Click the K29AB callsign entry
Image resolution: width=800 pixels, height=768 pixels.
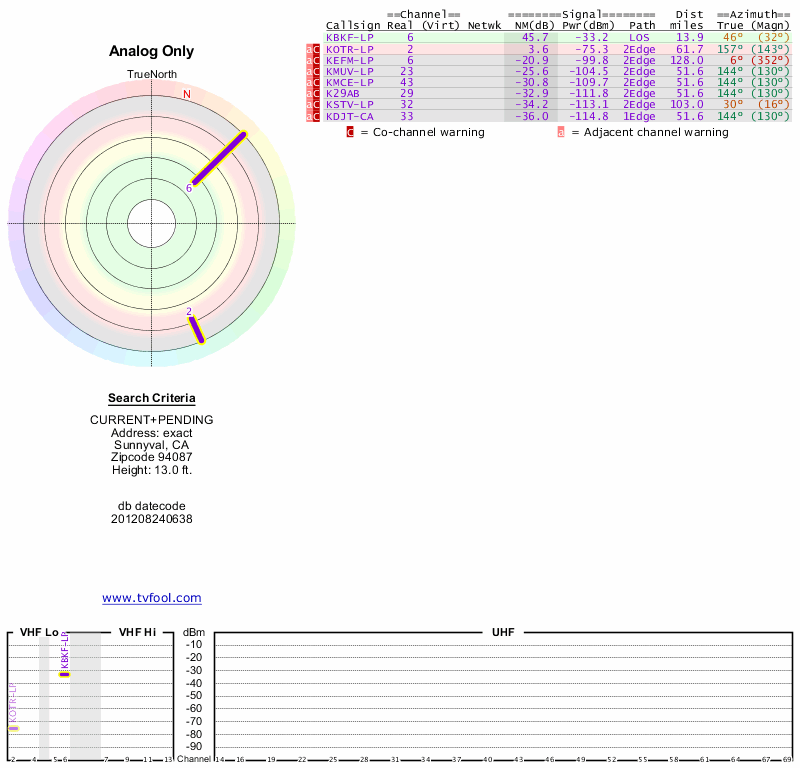point(343,93)
